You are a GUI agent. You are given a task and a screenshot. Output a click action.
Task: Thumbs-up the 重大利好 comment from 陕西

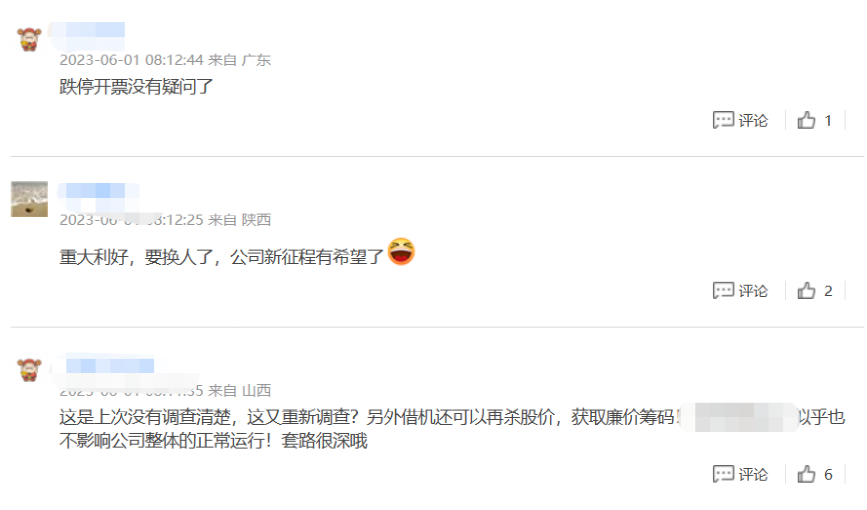806,290
